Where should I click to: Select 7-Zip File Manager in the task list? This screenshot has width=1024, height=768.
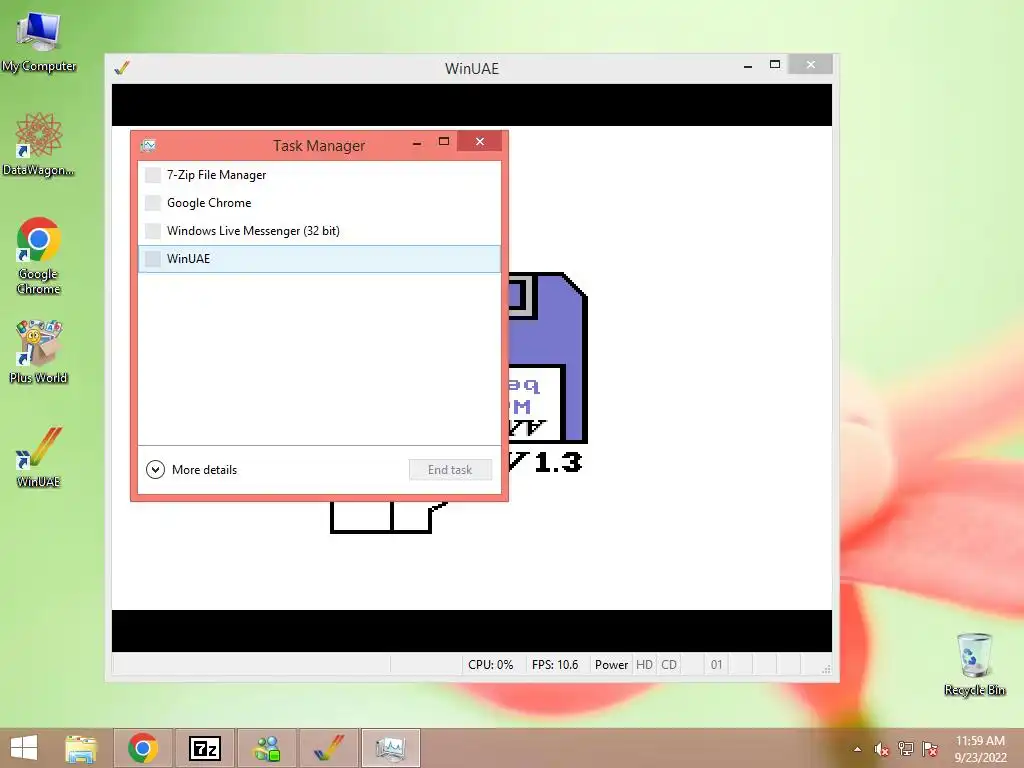click(x=319, y=175)
